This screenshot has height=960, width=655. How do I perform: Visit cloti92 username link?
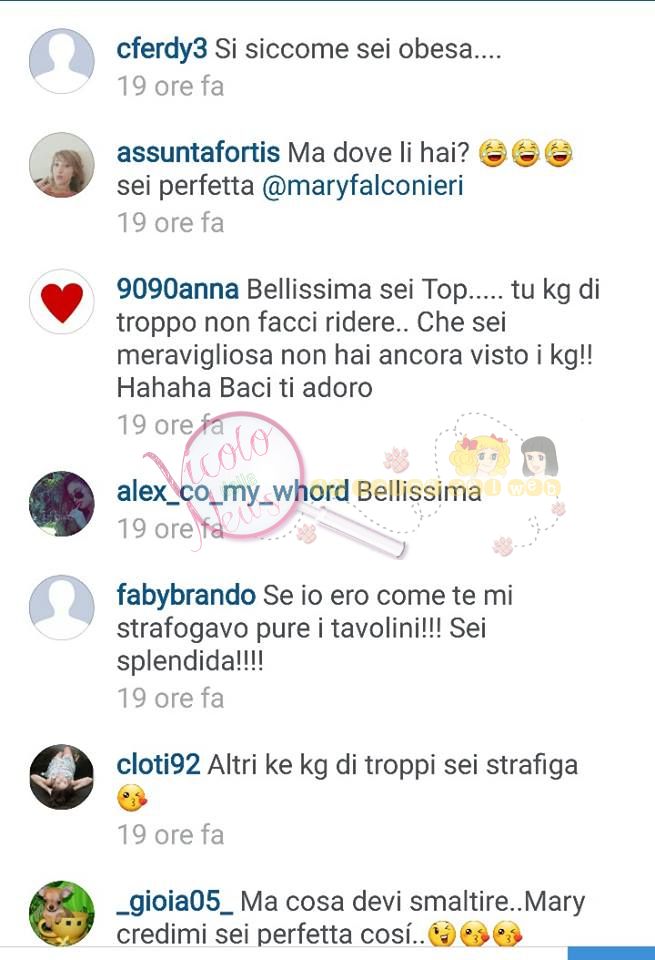pyautogui.click(x=158, y=765)
